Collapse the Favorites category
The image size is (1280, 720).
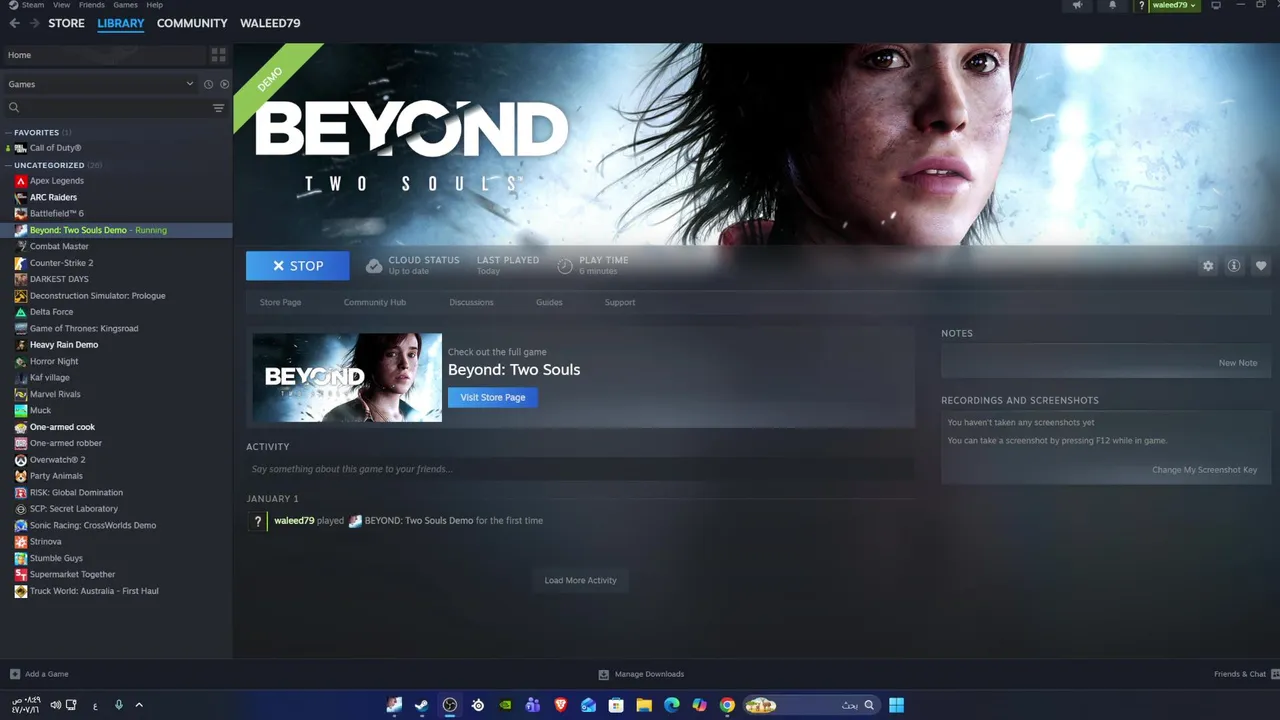(9, 132)
